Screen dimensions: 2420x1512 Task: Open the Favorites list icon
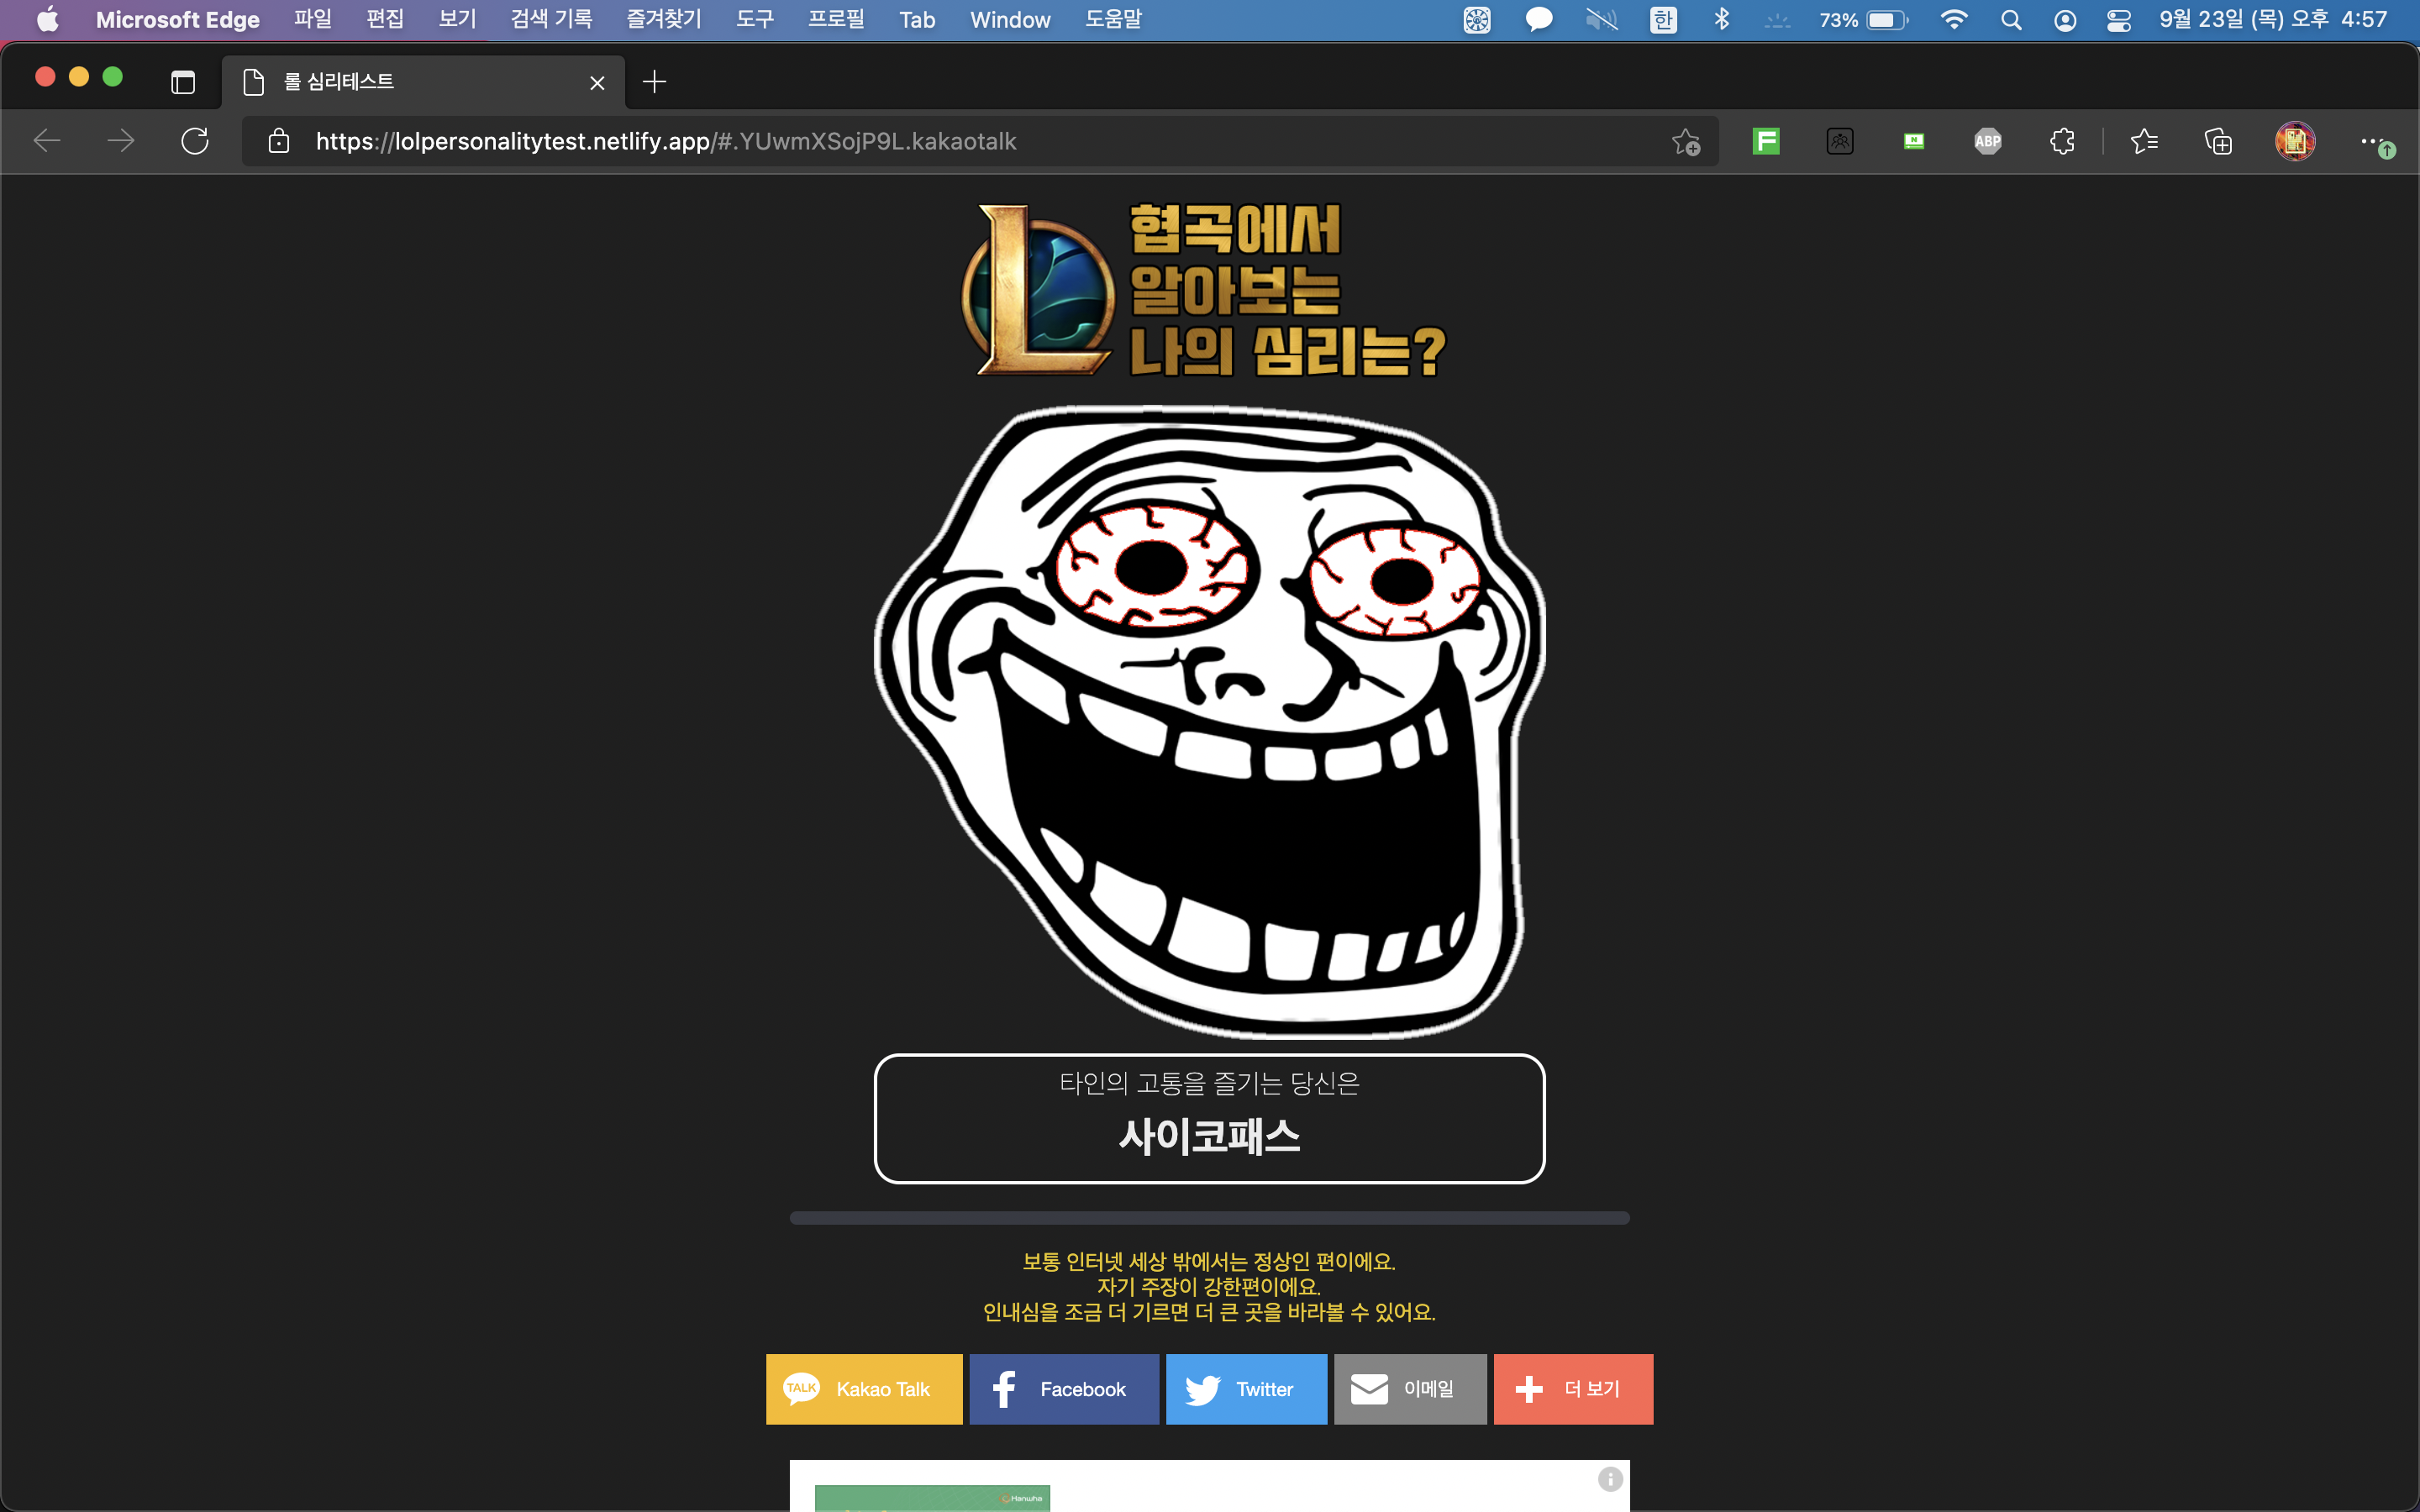2144,141
